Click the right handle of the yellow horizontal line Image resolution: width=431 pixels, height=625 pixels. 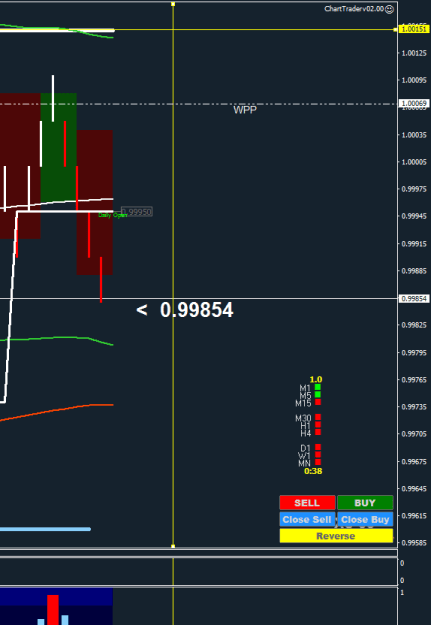tap(395, 30)
